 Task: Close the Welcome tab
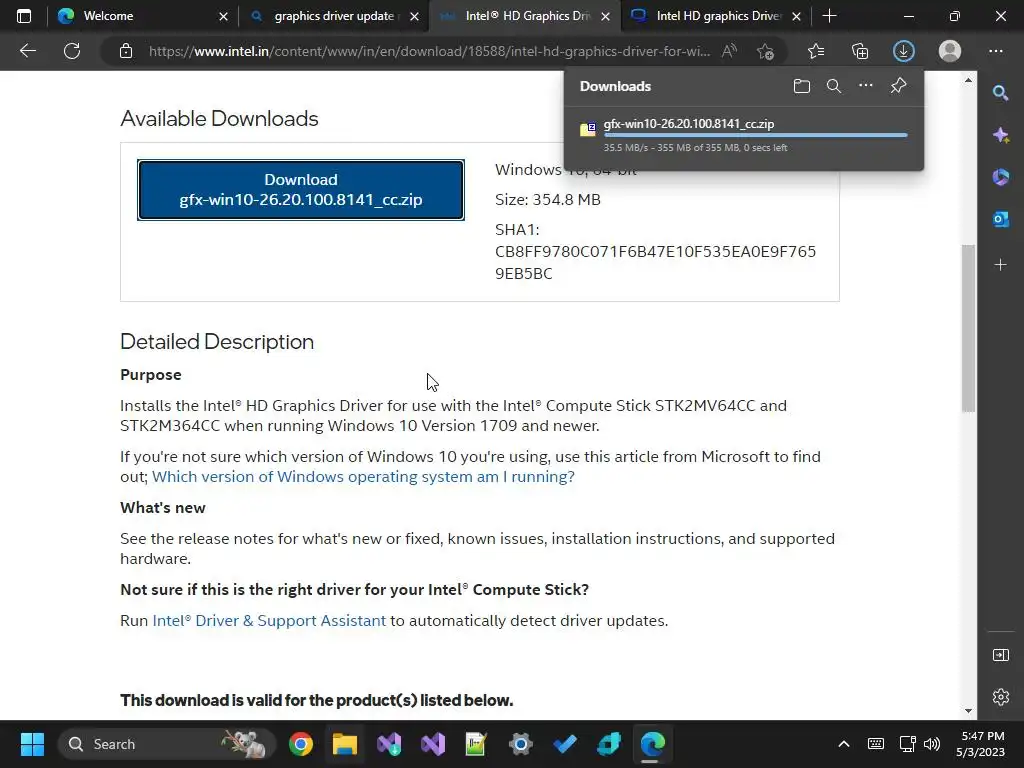point(223,16)
